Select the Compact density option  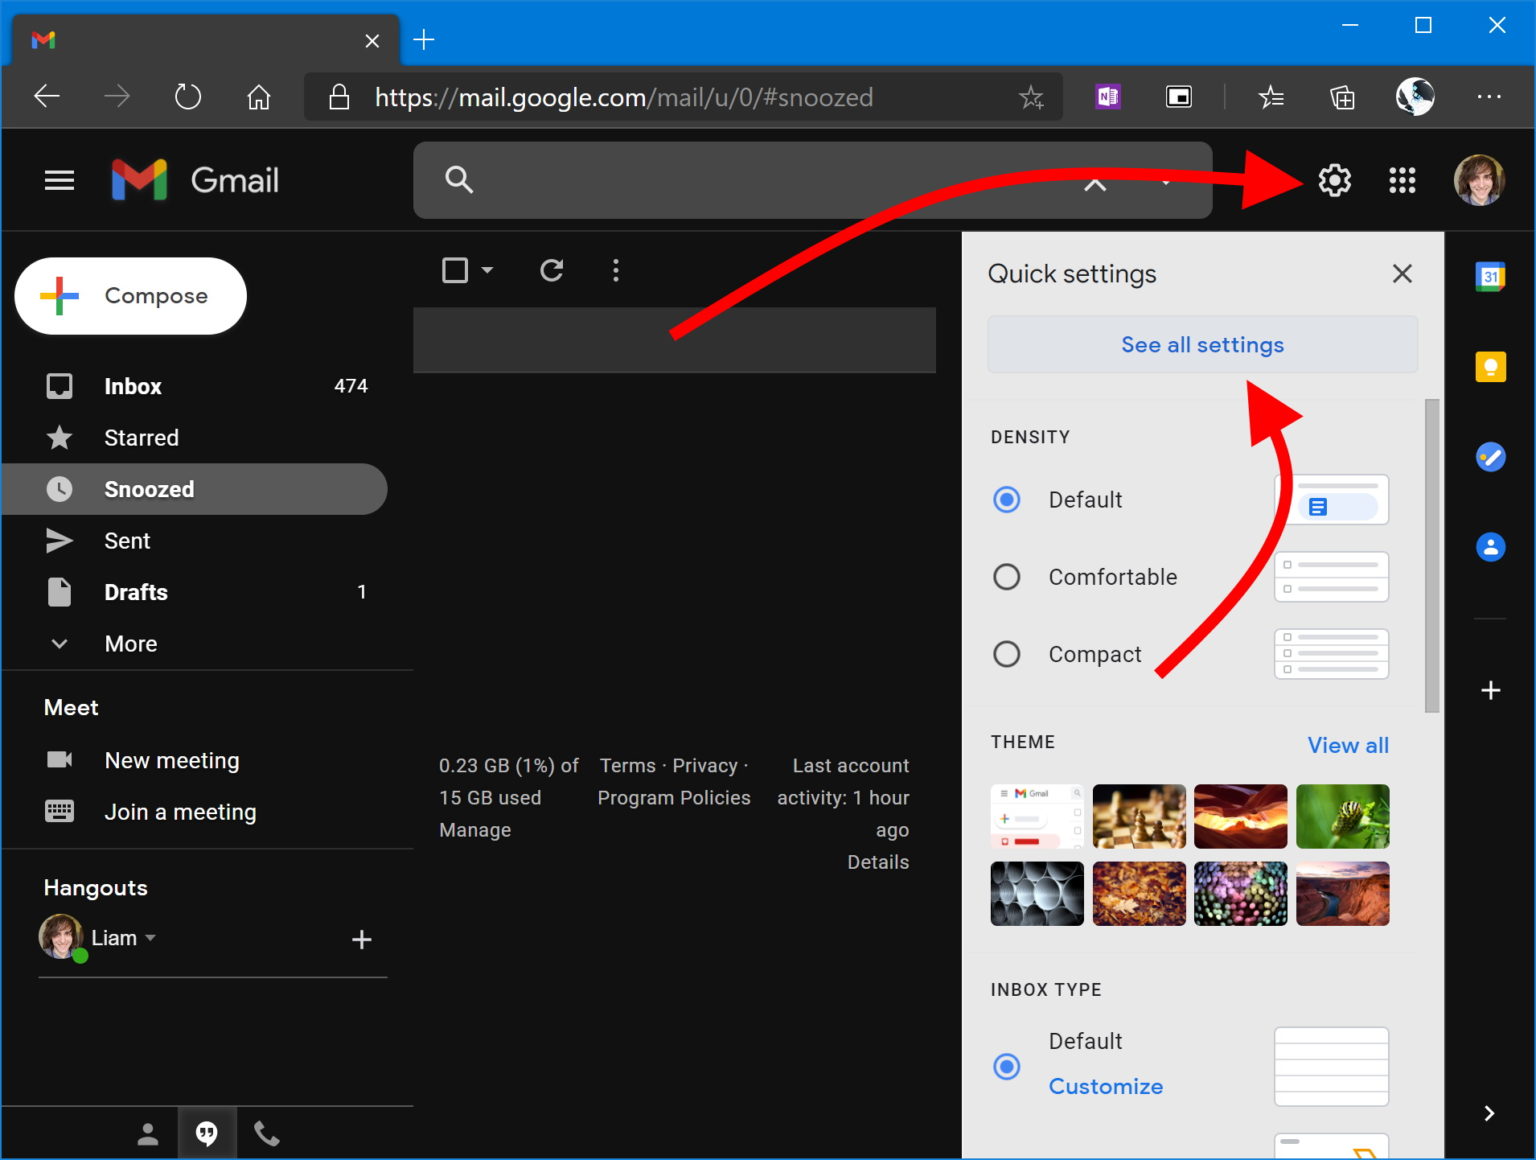(x=1007, y=653)
